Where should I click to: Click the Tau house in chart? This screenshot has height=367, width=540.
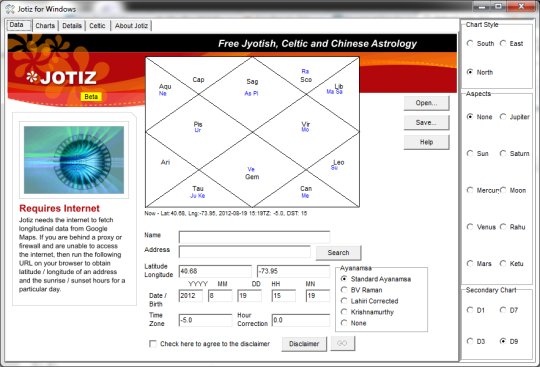pyautogui.click(x=198, y=188)
